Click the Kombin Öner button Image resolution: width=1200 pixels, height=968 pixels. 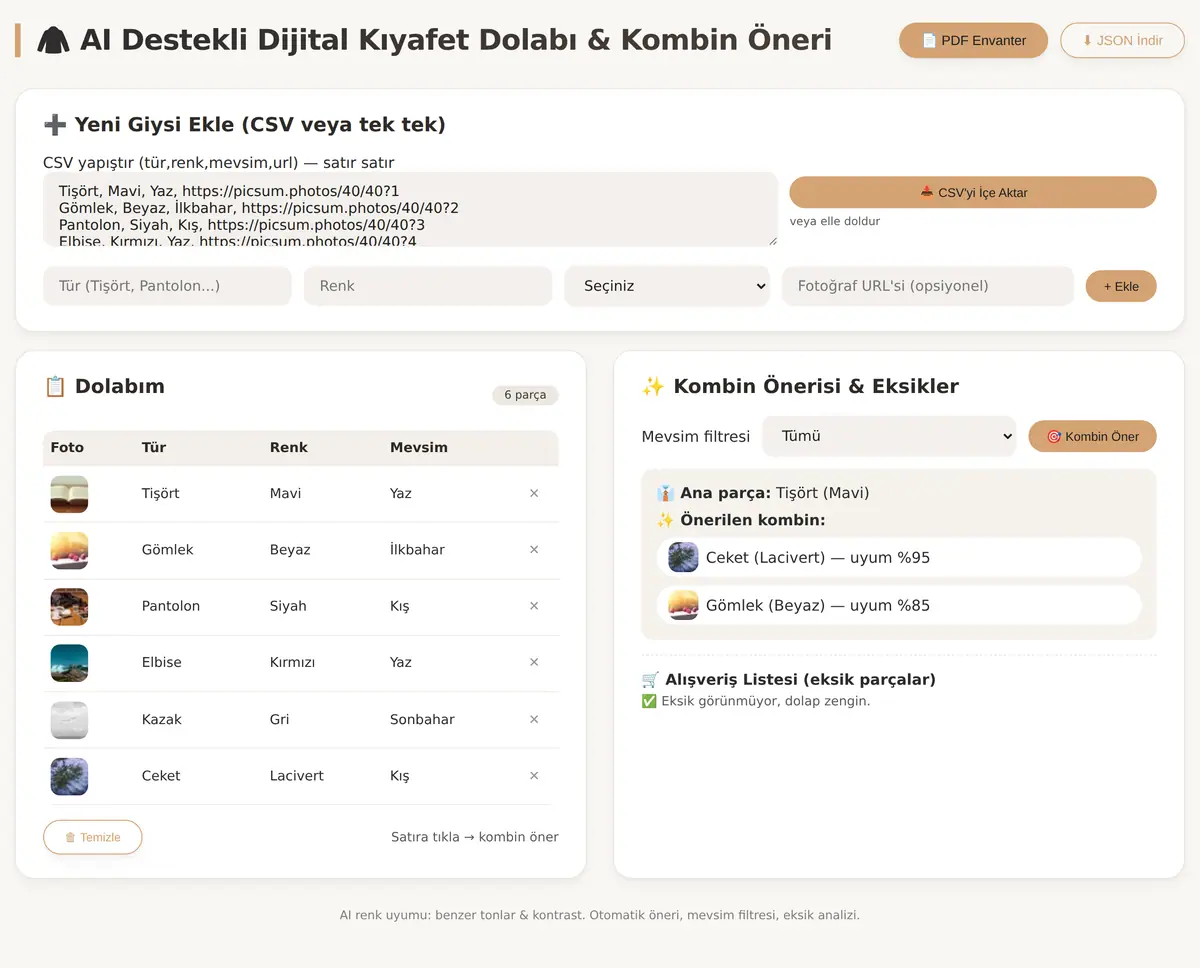click(x=1092, y=436)
